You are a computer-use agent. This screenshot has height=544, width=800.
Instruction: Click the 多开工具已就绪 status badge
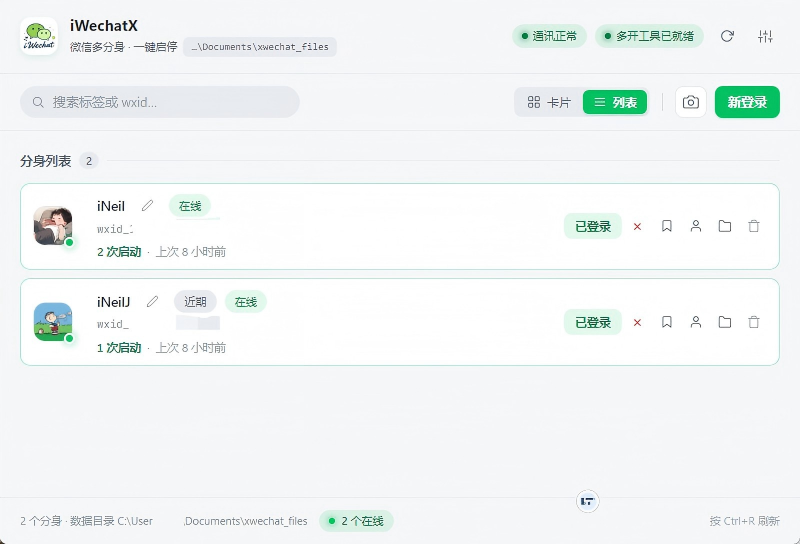tap(649, 36)
